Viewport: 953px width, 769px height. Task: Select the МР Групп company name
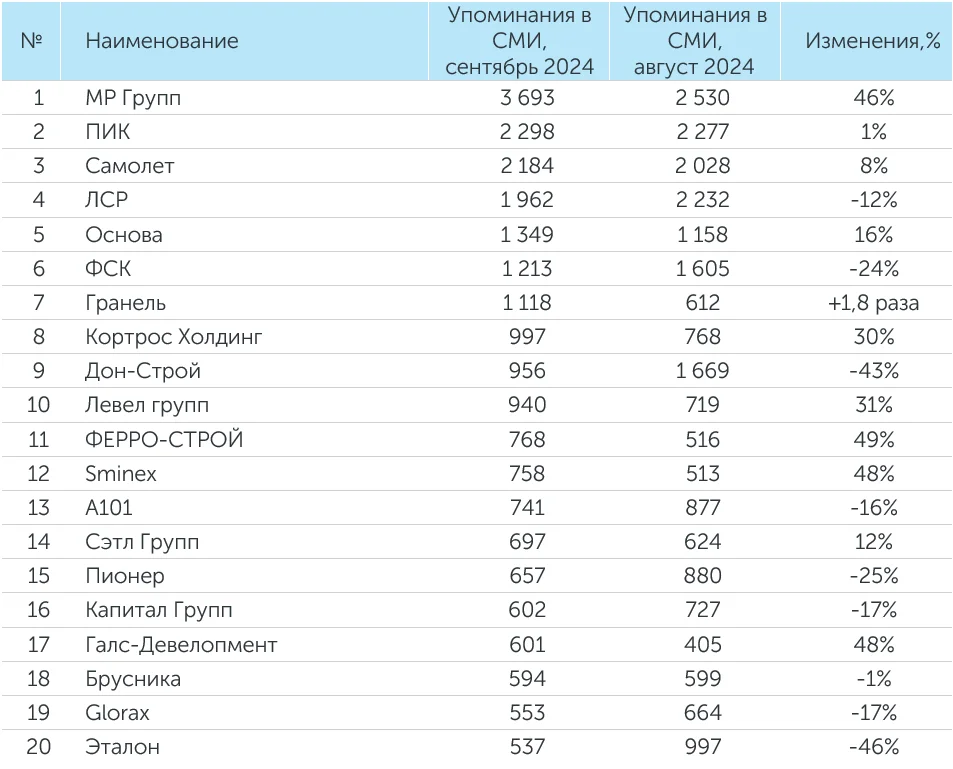(x=134, y=97)
